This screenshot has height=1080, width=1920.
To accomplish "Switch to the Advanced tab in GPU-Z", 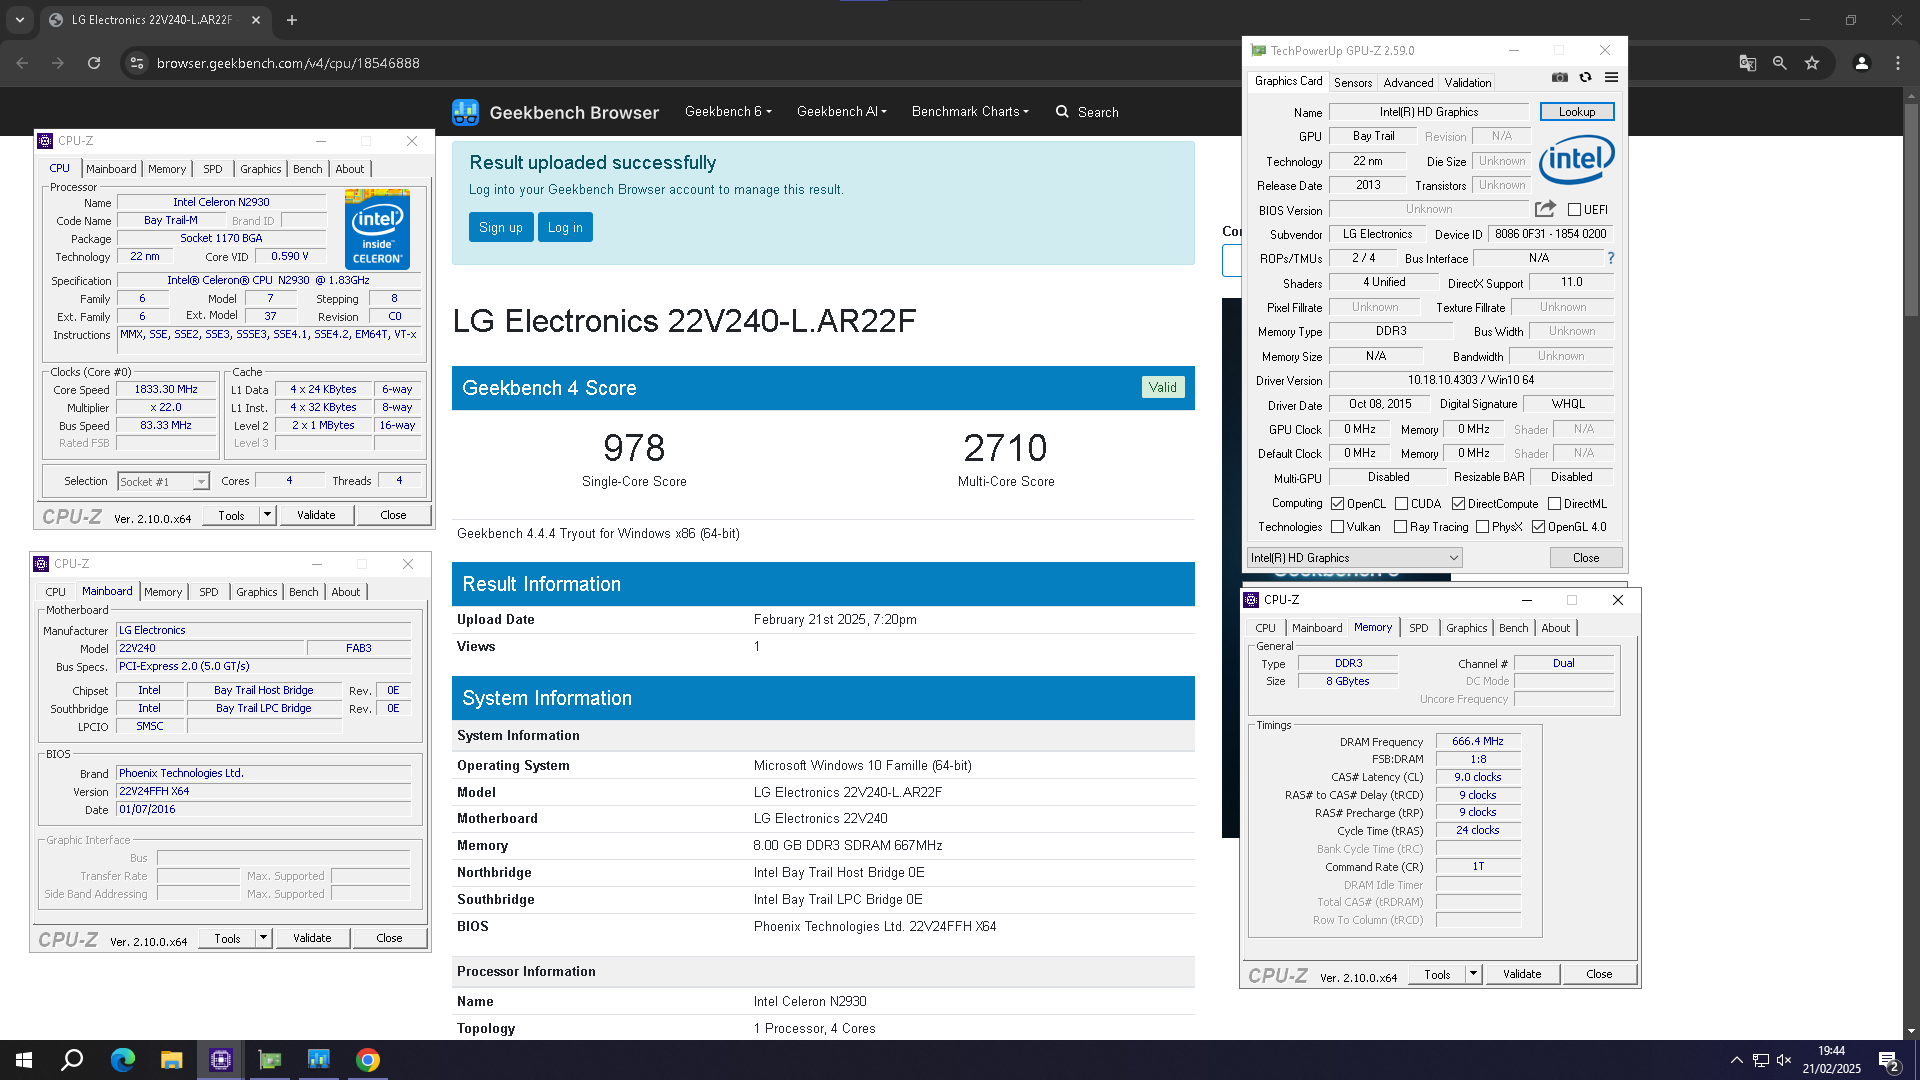I will 1408,83.
